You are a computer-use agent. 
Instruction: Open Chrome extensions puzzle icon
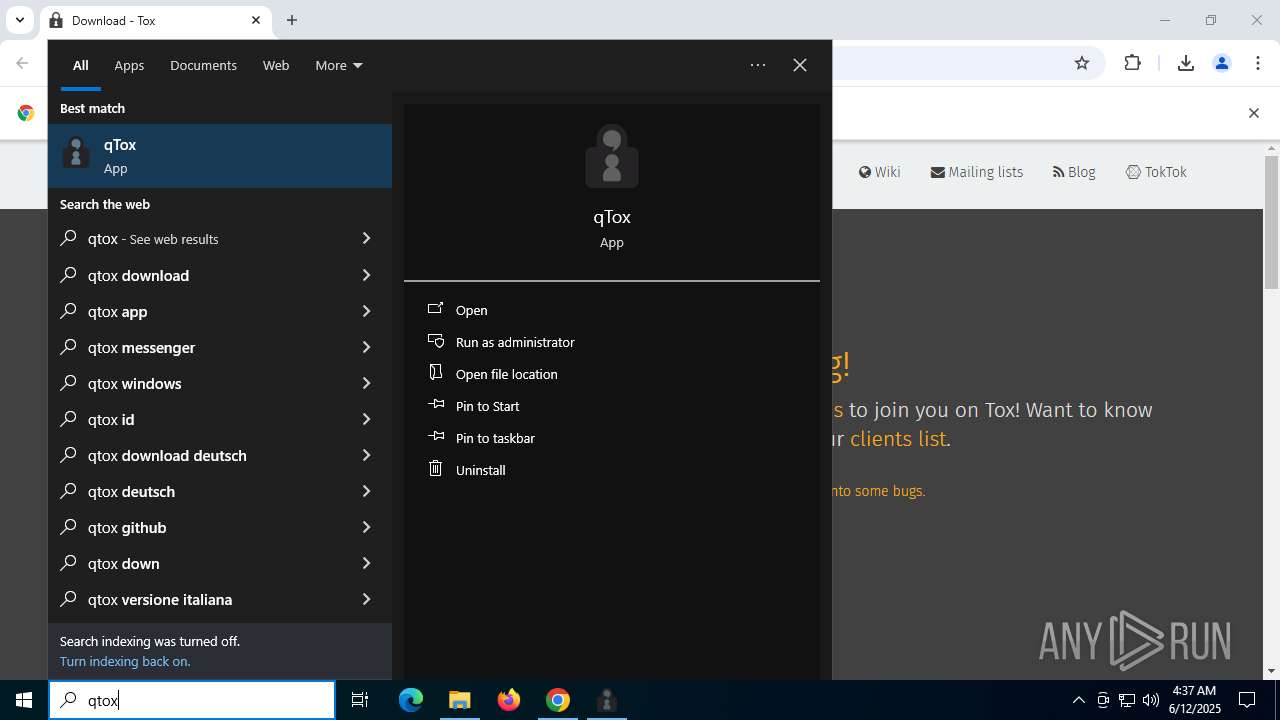[x=1132, y=63]
